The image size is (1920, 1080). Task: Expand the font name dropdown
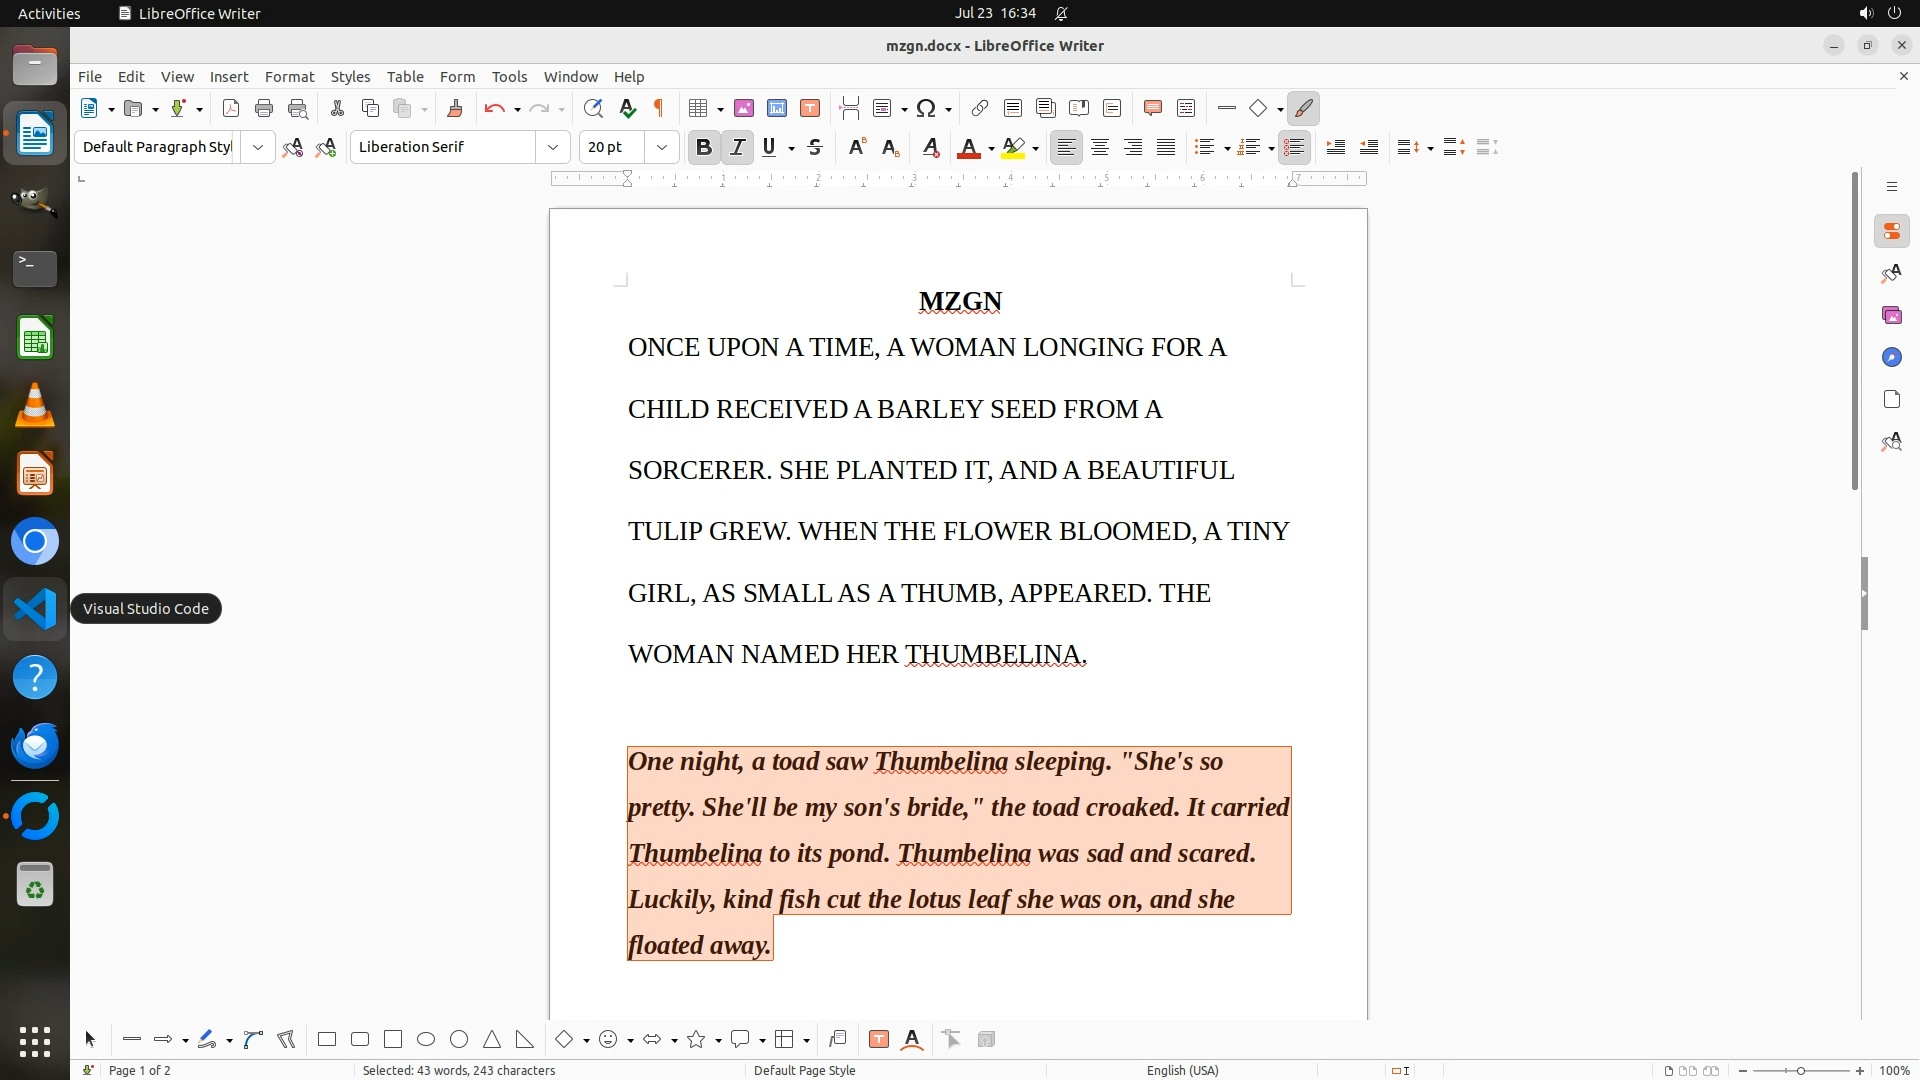[552, 147]
